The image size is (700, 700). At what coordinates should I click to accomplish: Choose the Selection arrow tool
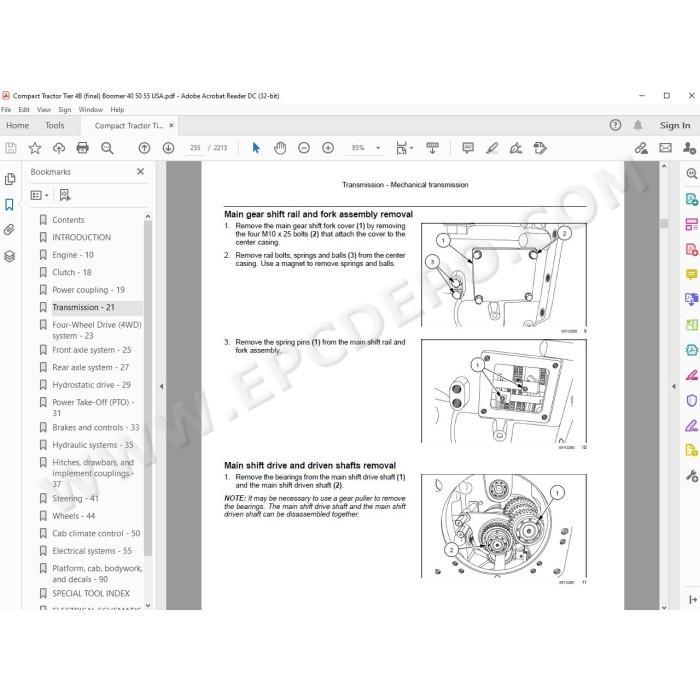pyautogui.click(x=256, y=148)
